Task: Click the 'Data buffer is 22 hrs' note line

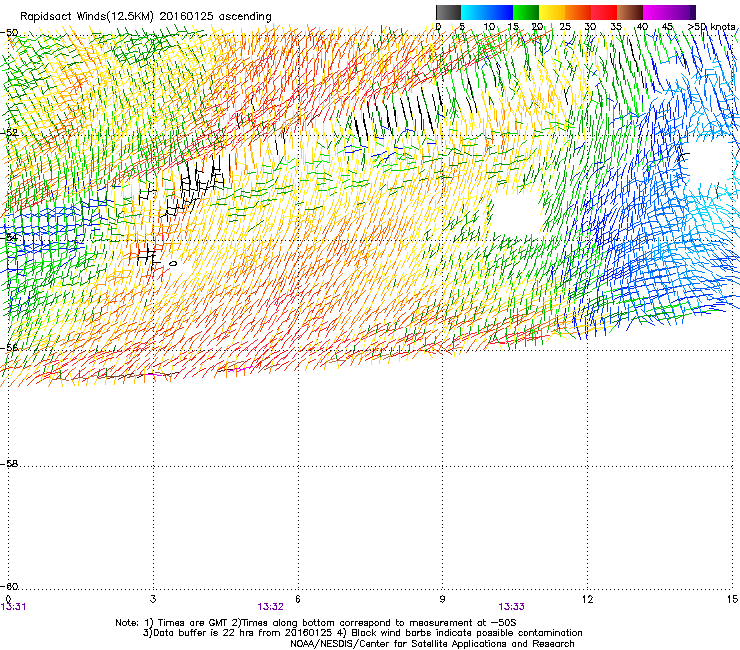Action: point(362,633)
